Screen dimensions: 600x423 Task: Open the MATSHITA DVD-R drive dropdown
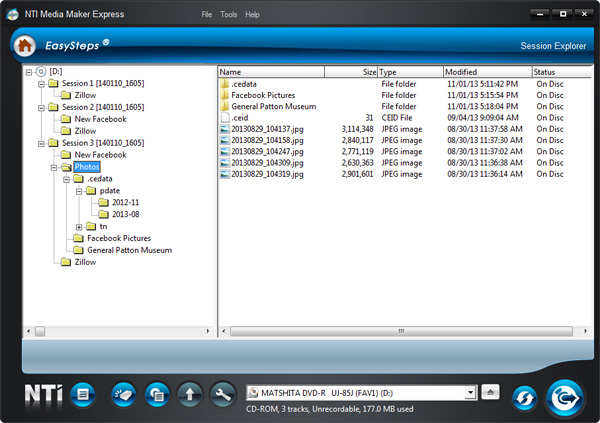tap(471, 393)
